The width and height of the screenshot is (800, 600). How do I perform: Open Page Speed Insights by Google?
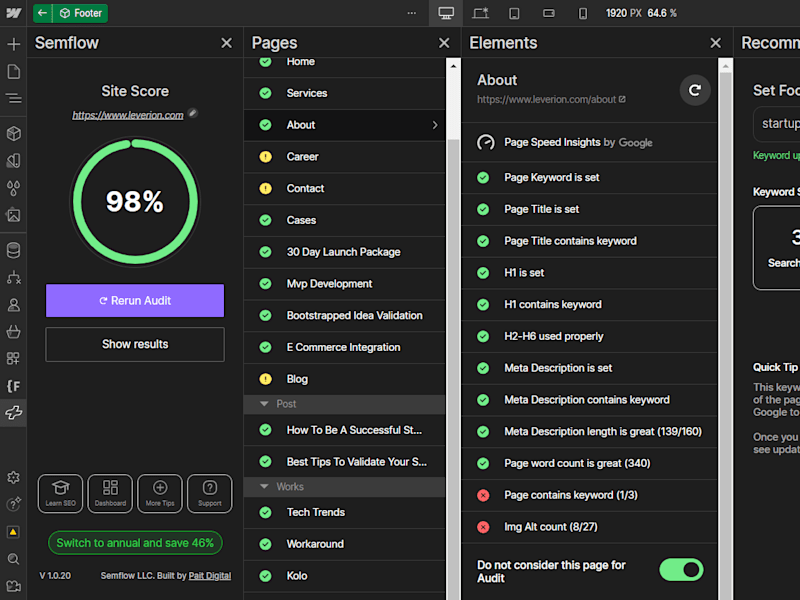coord(589,142)
